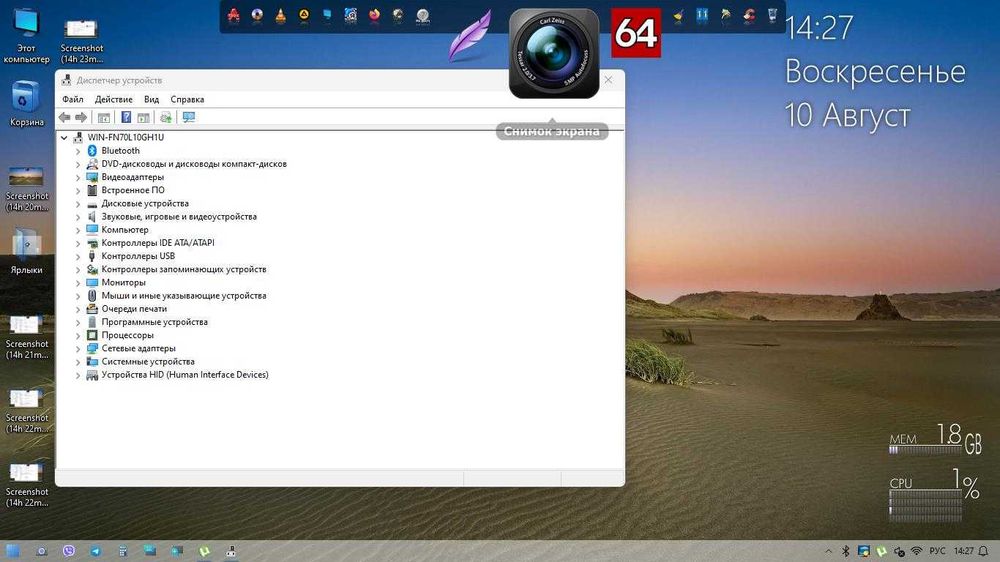Image resolution: width=1000 pixels, height=562 pixels.
Task: Click the Bluetooth icon in the device tree
Action: (92, 151)
